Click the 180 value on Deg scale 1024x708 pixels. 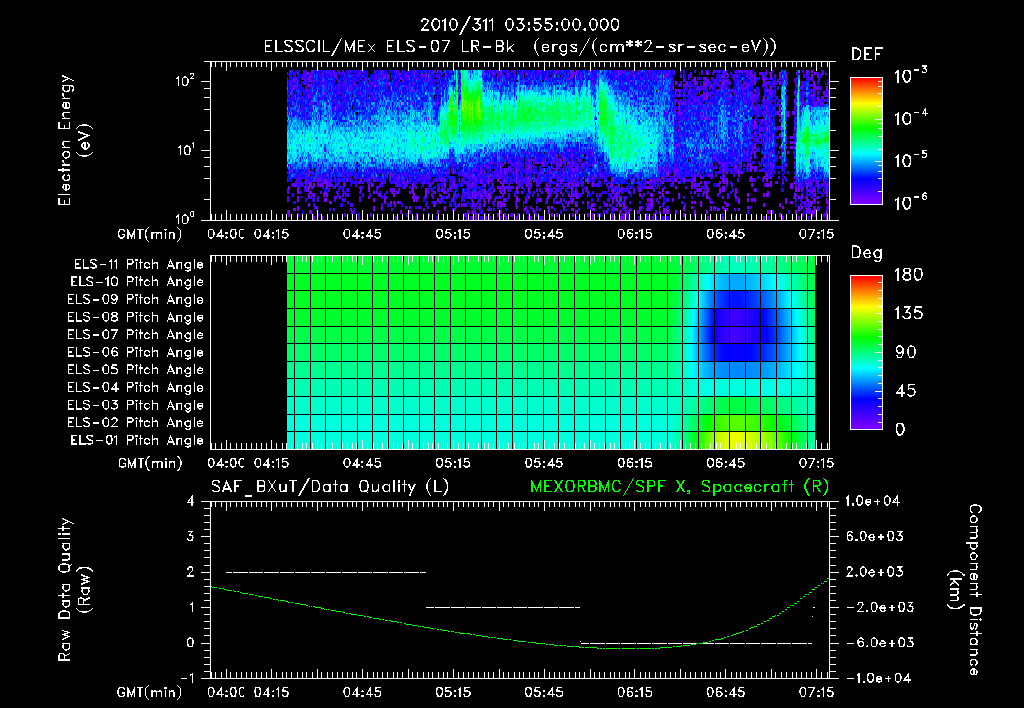point(908,275)
